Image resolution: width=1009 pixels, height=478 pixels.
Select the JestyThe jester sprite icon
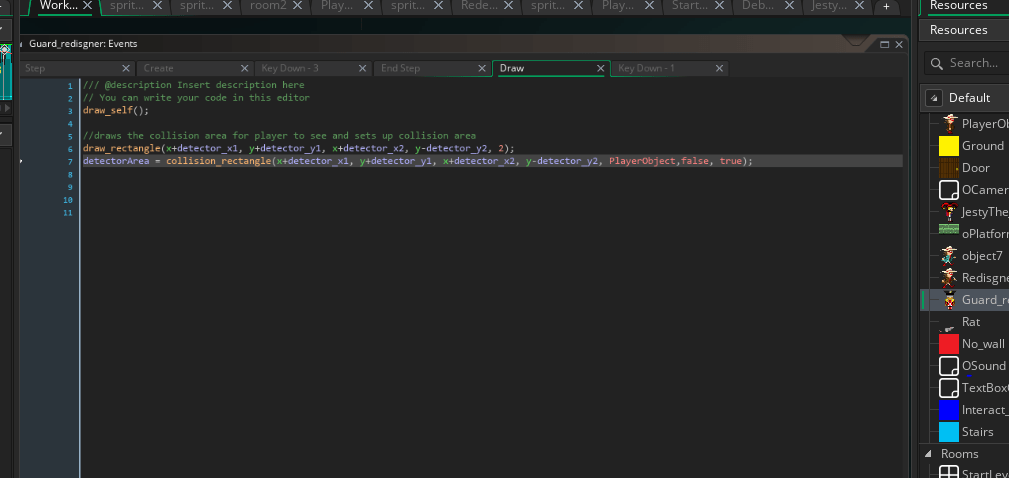point(949,212)
